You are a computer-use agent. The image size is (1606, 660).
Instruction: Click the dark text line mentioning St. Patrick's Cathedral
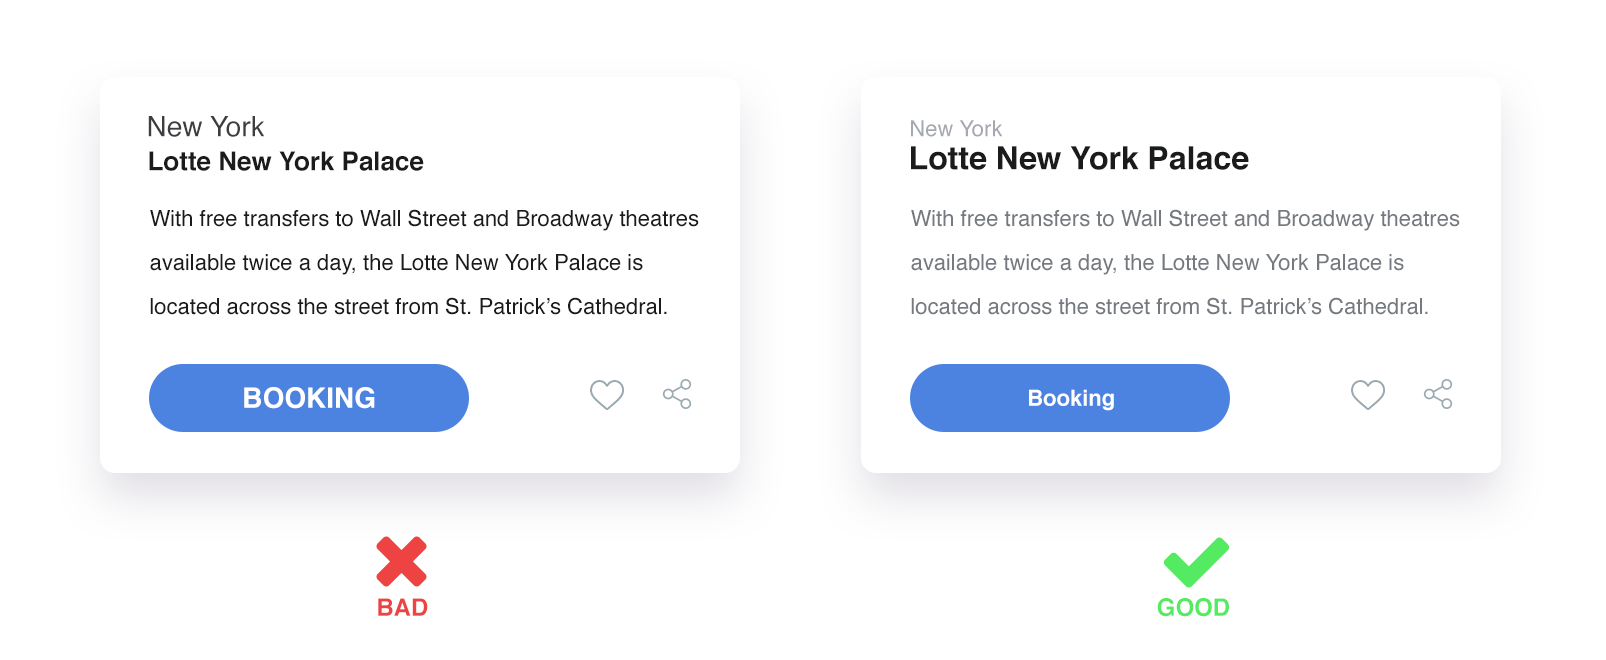pos(408,307)
